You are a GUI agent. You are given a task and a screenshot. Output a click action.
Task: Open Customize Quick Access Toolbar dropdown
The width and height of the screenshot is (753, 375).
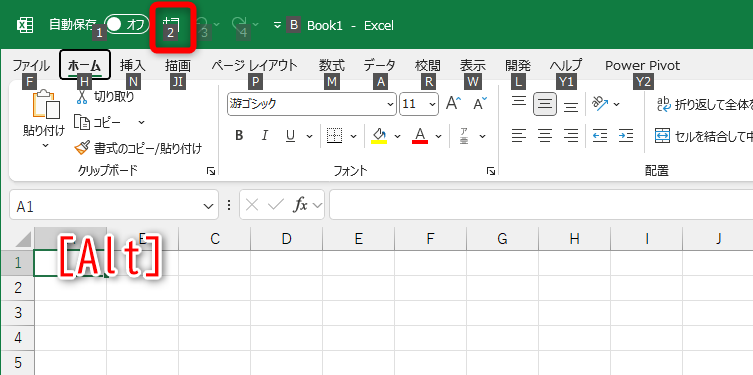tap(277, 25)
